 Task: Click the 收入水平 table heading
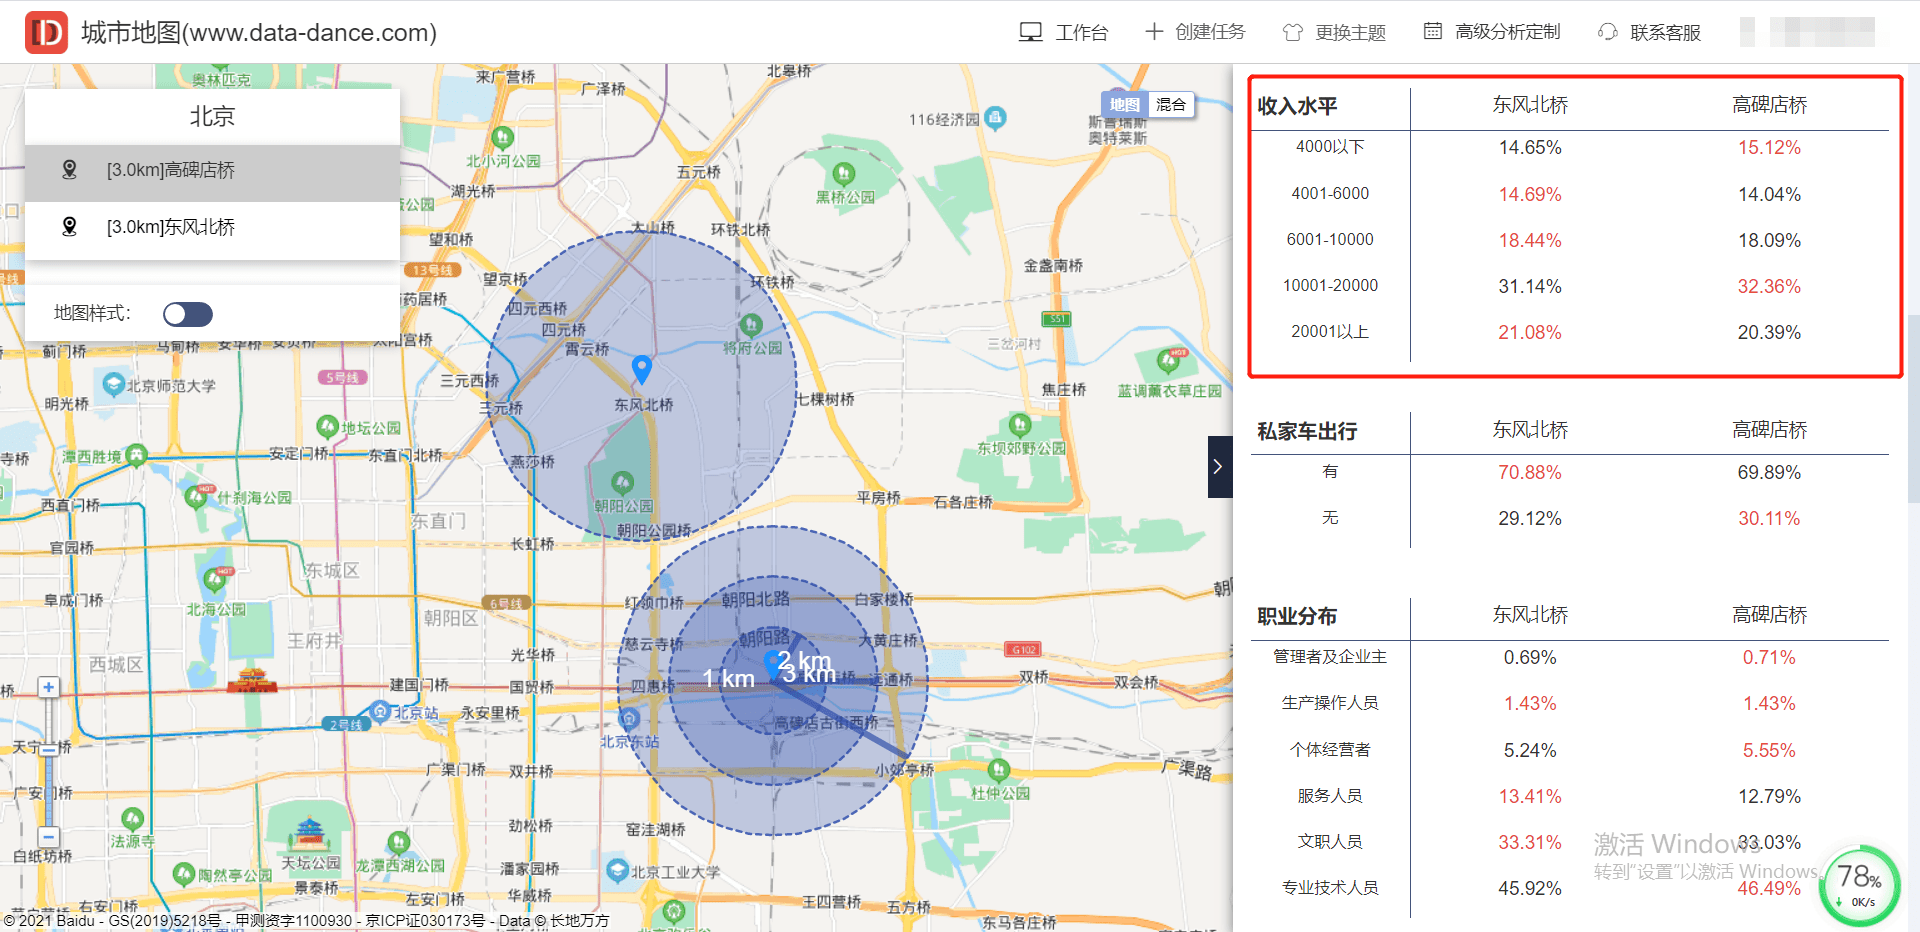1297,106
